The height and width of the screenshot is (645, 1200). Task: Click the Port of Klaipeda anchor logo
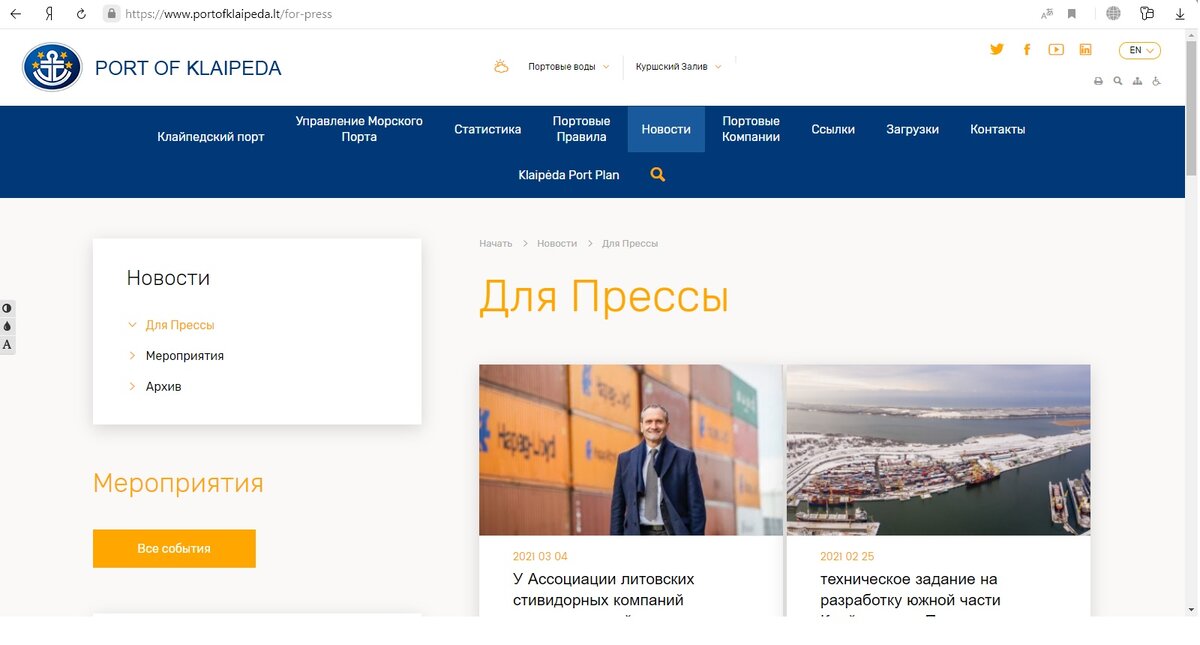(x=51, y=66)
